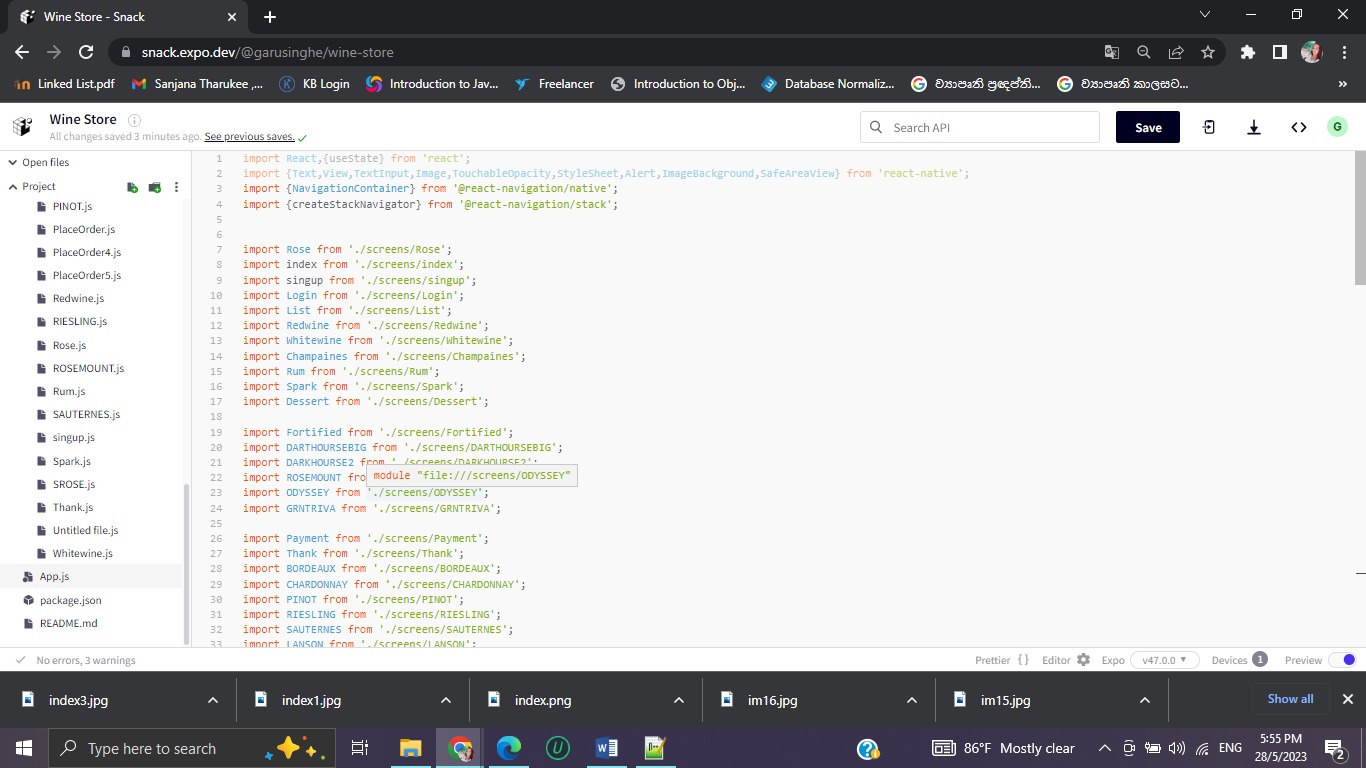
Task: Create a new file in Project
Action: 132,186
